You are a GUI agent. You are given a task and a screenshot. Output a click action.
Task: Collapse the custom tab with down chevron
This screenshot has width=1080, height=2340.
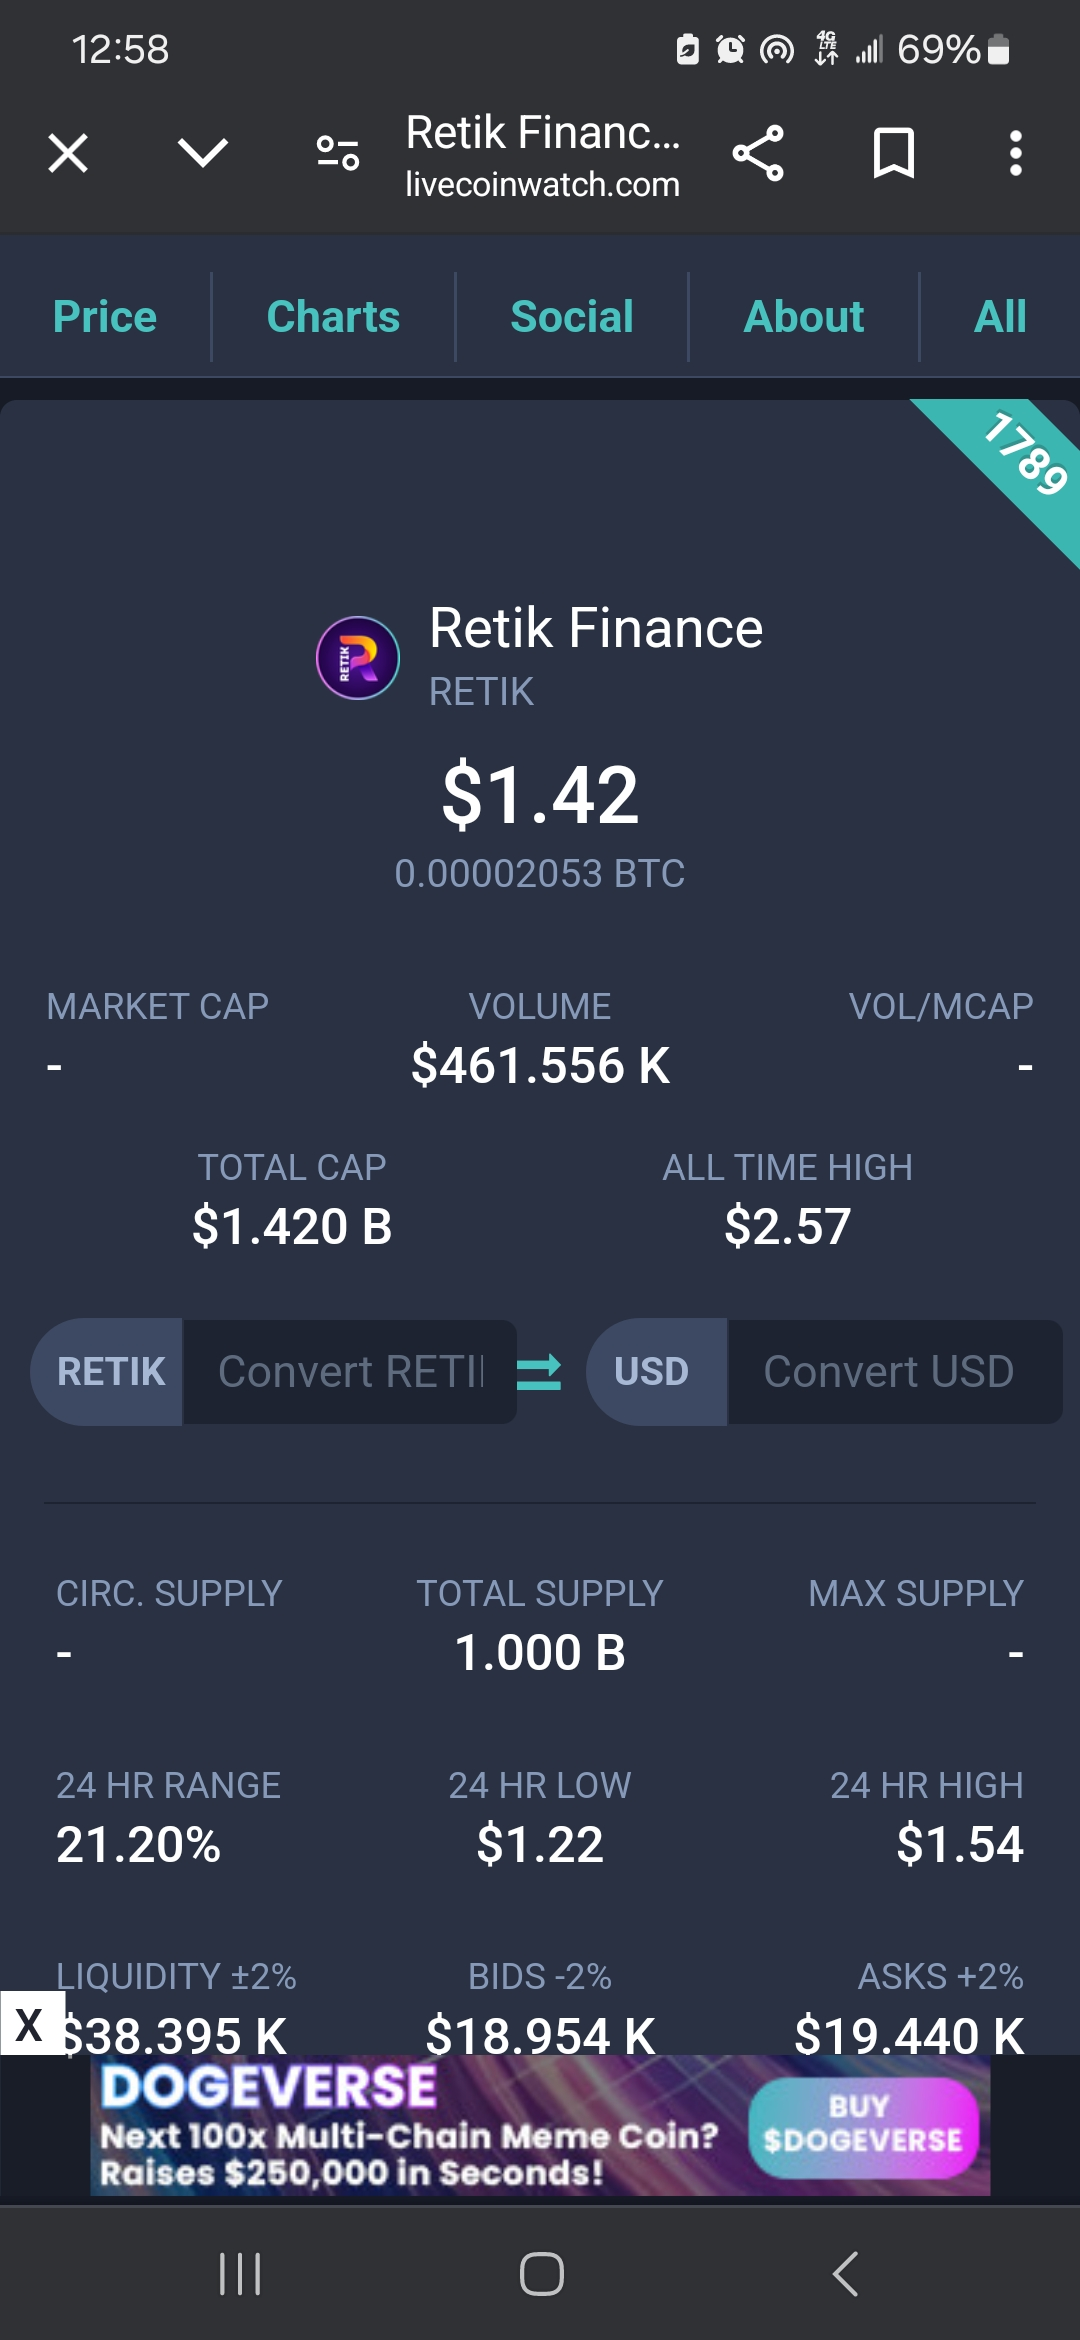[203, 153]
